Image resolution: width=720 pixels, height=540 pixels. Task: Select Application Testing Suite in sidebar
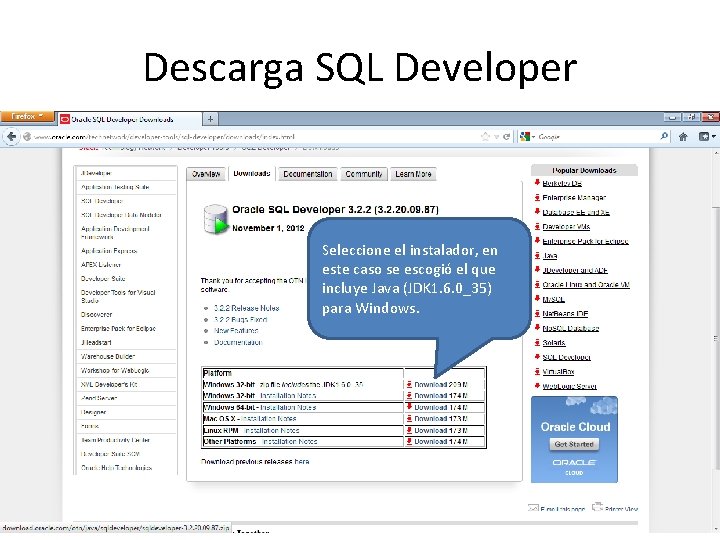[115, 187]
